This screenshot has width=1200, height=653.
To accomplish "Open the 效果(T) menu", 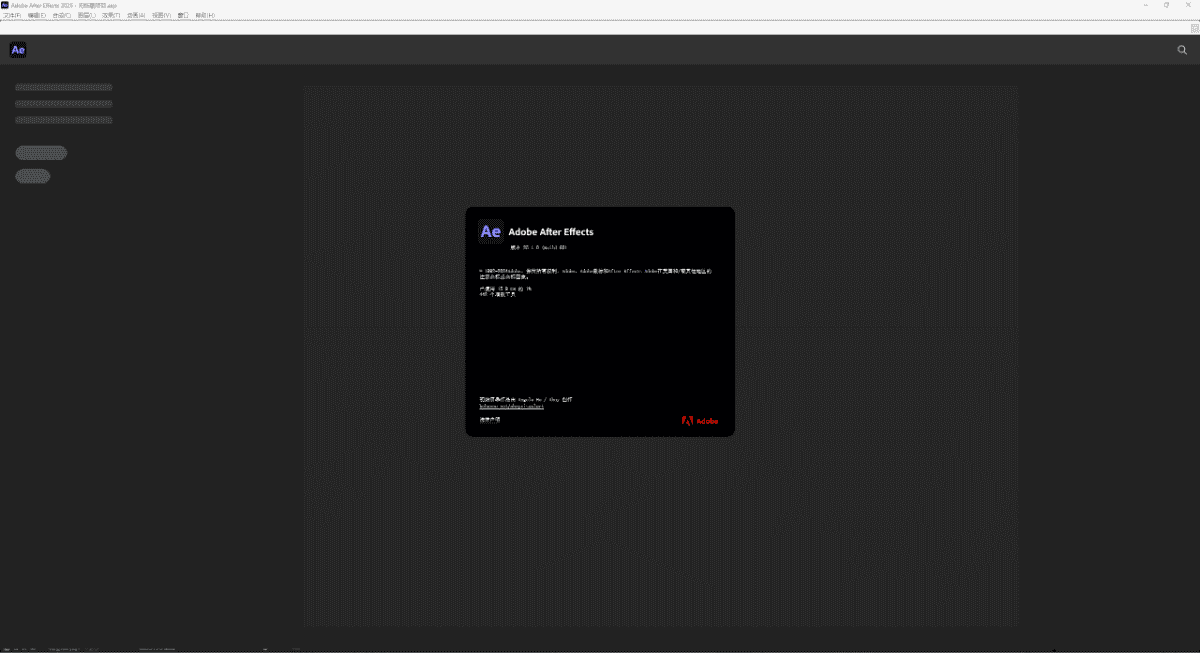I will [x=111, y=16].
